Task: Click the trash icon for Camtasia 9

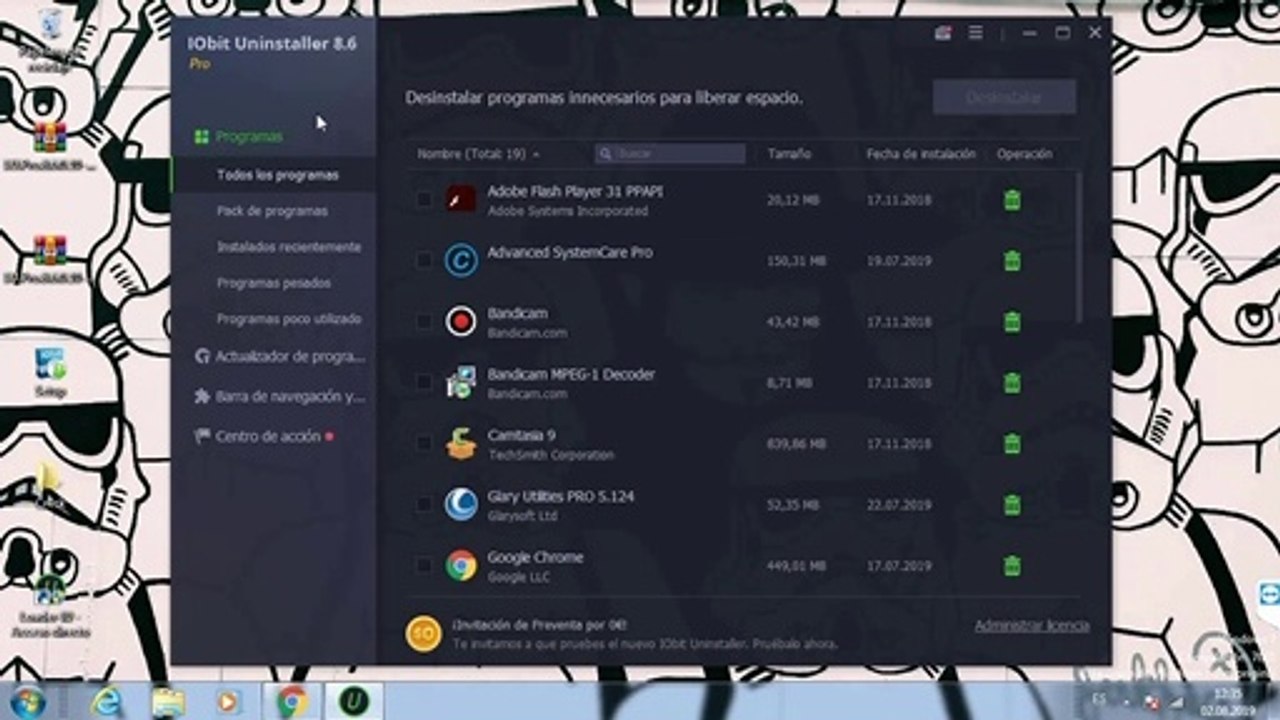Action: click(1012, 444)
